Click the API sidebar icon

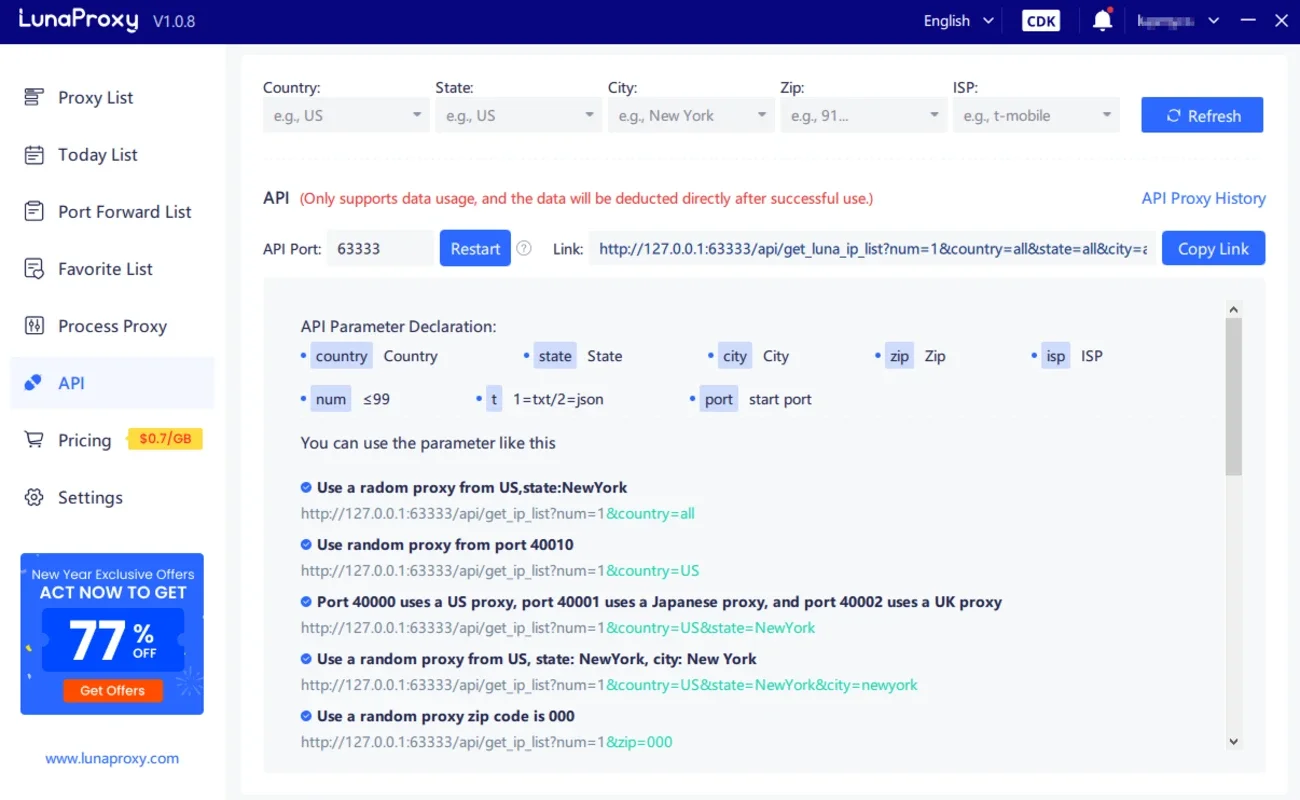pyautogui.click(x=34, y=382)
